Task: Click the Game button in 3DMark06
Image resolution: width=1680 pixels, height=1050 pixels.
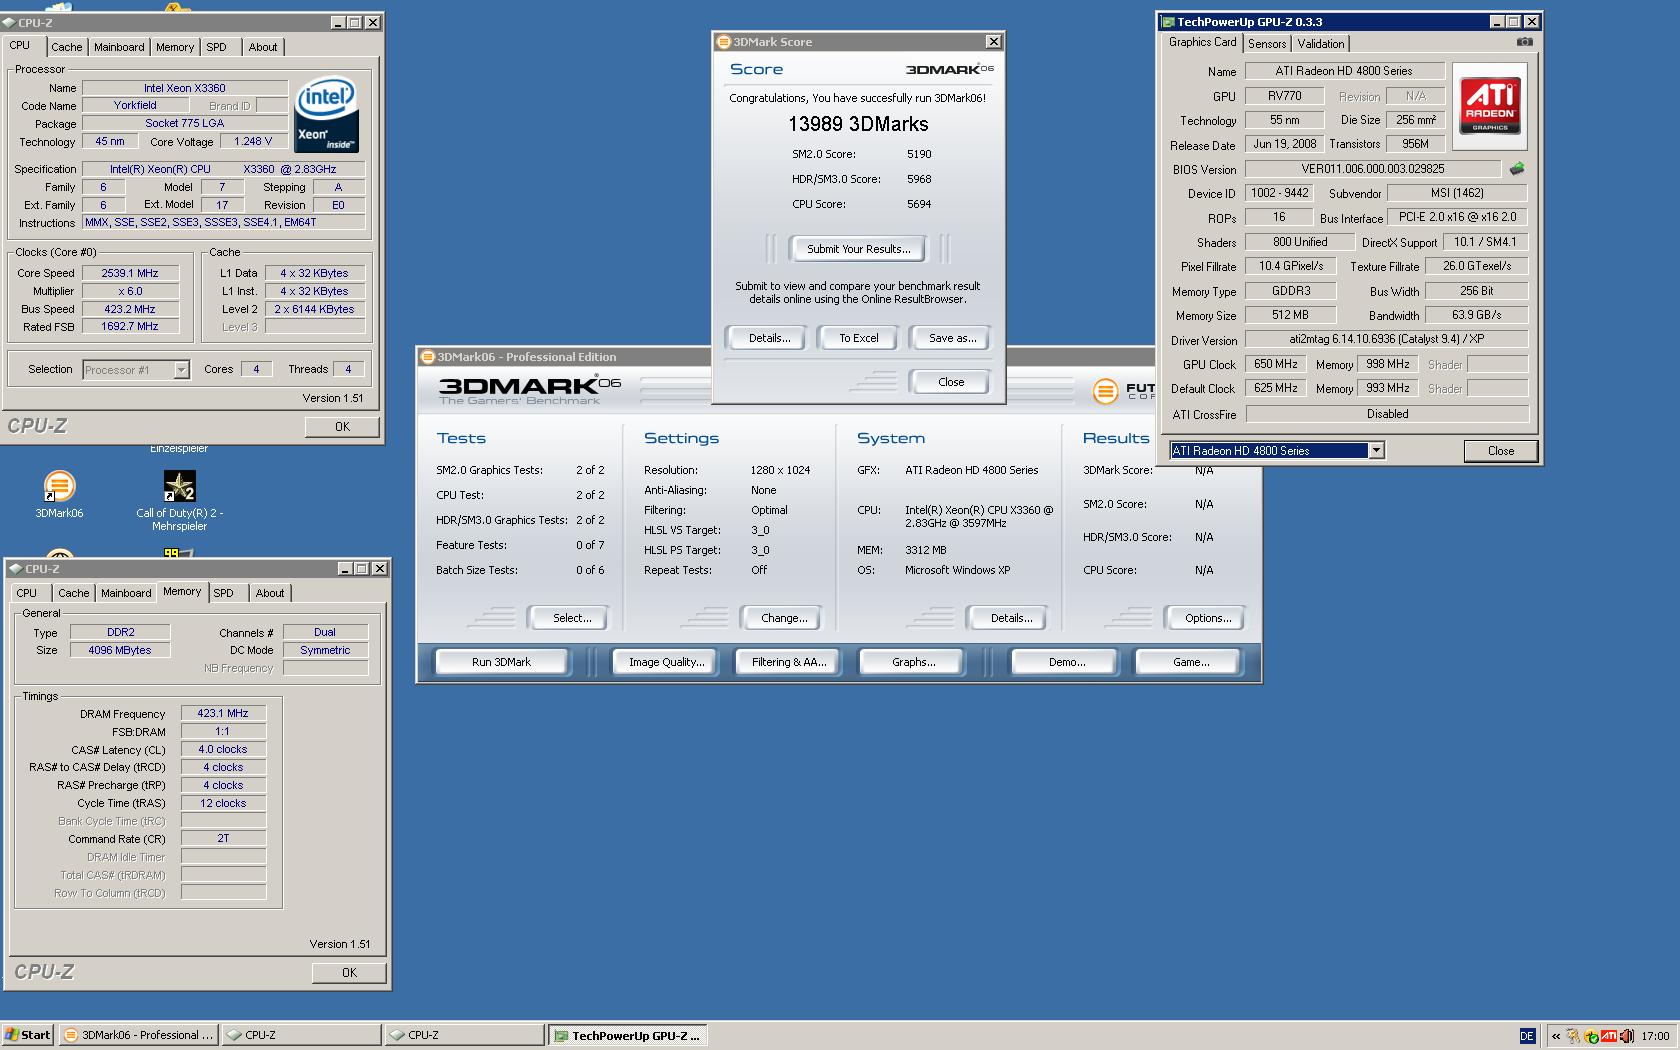Action: (1190, 662)
